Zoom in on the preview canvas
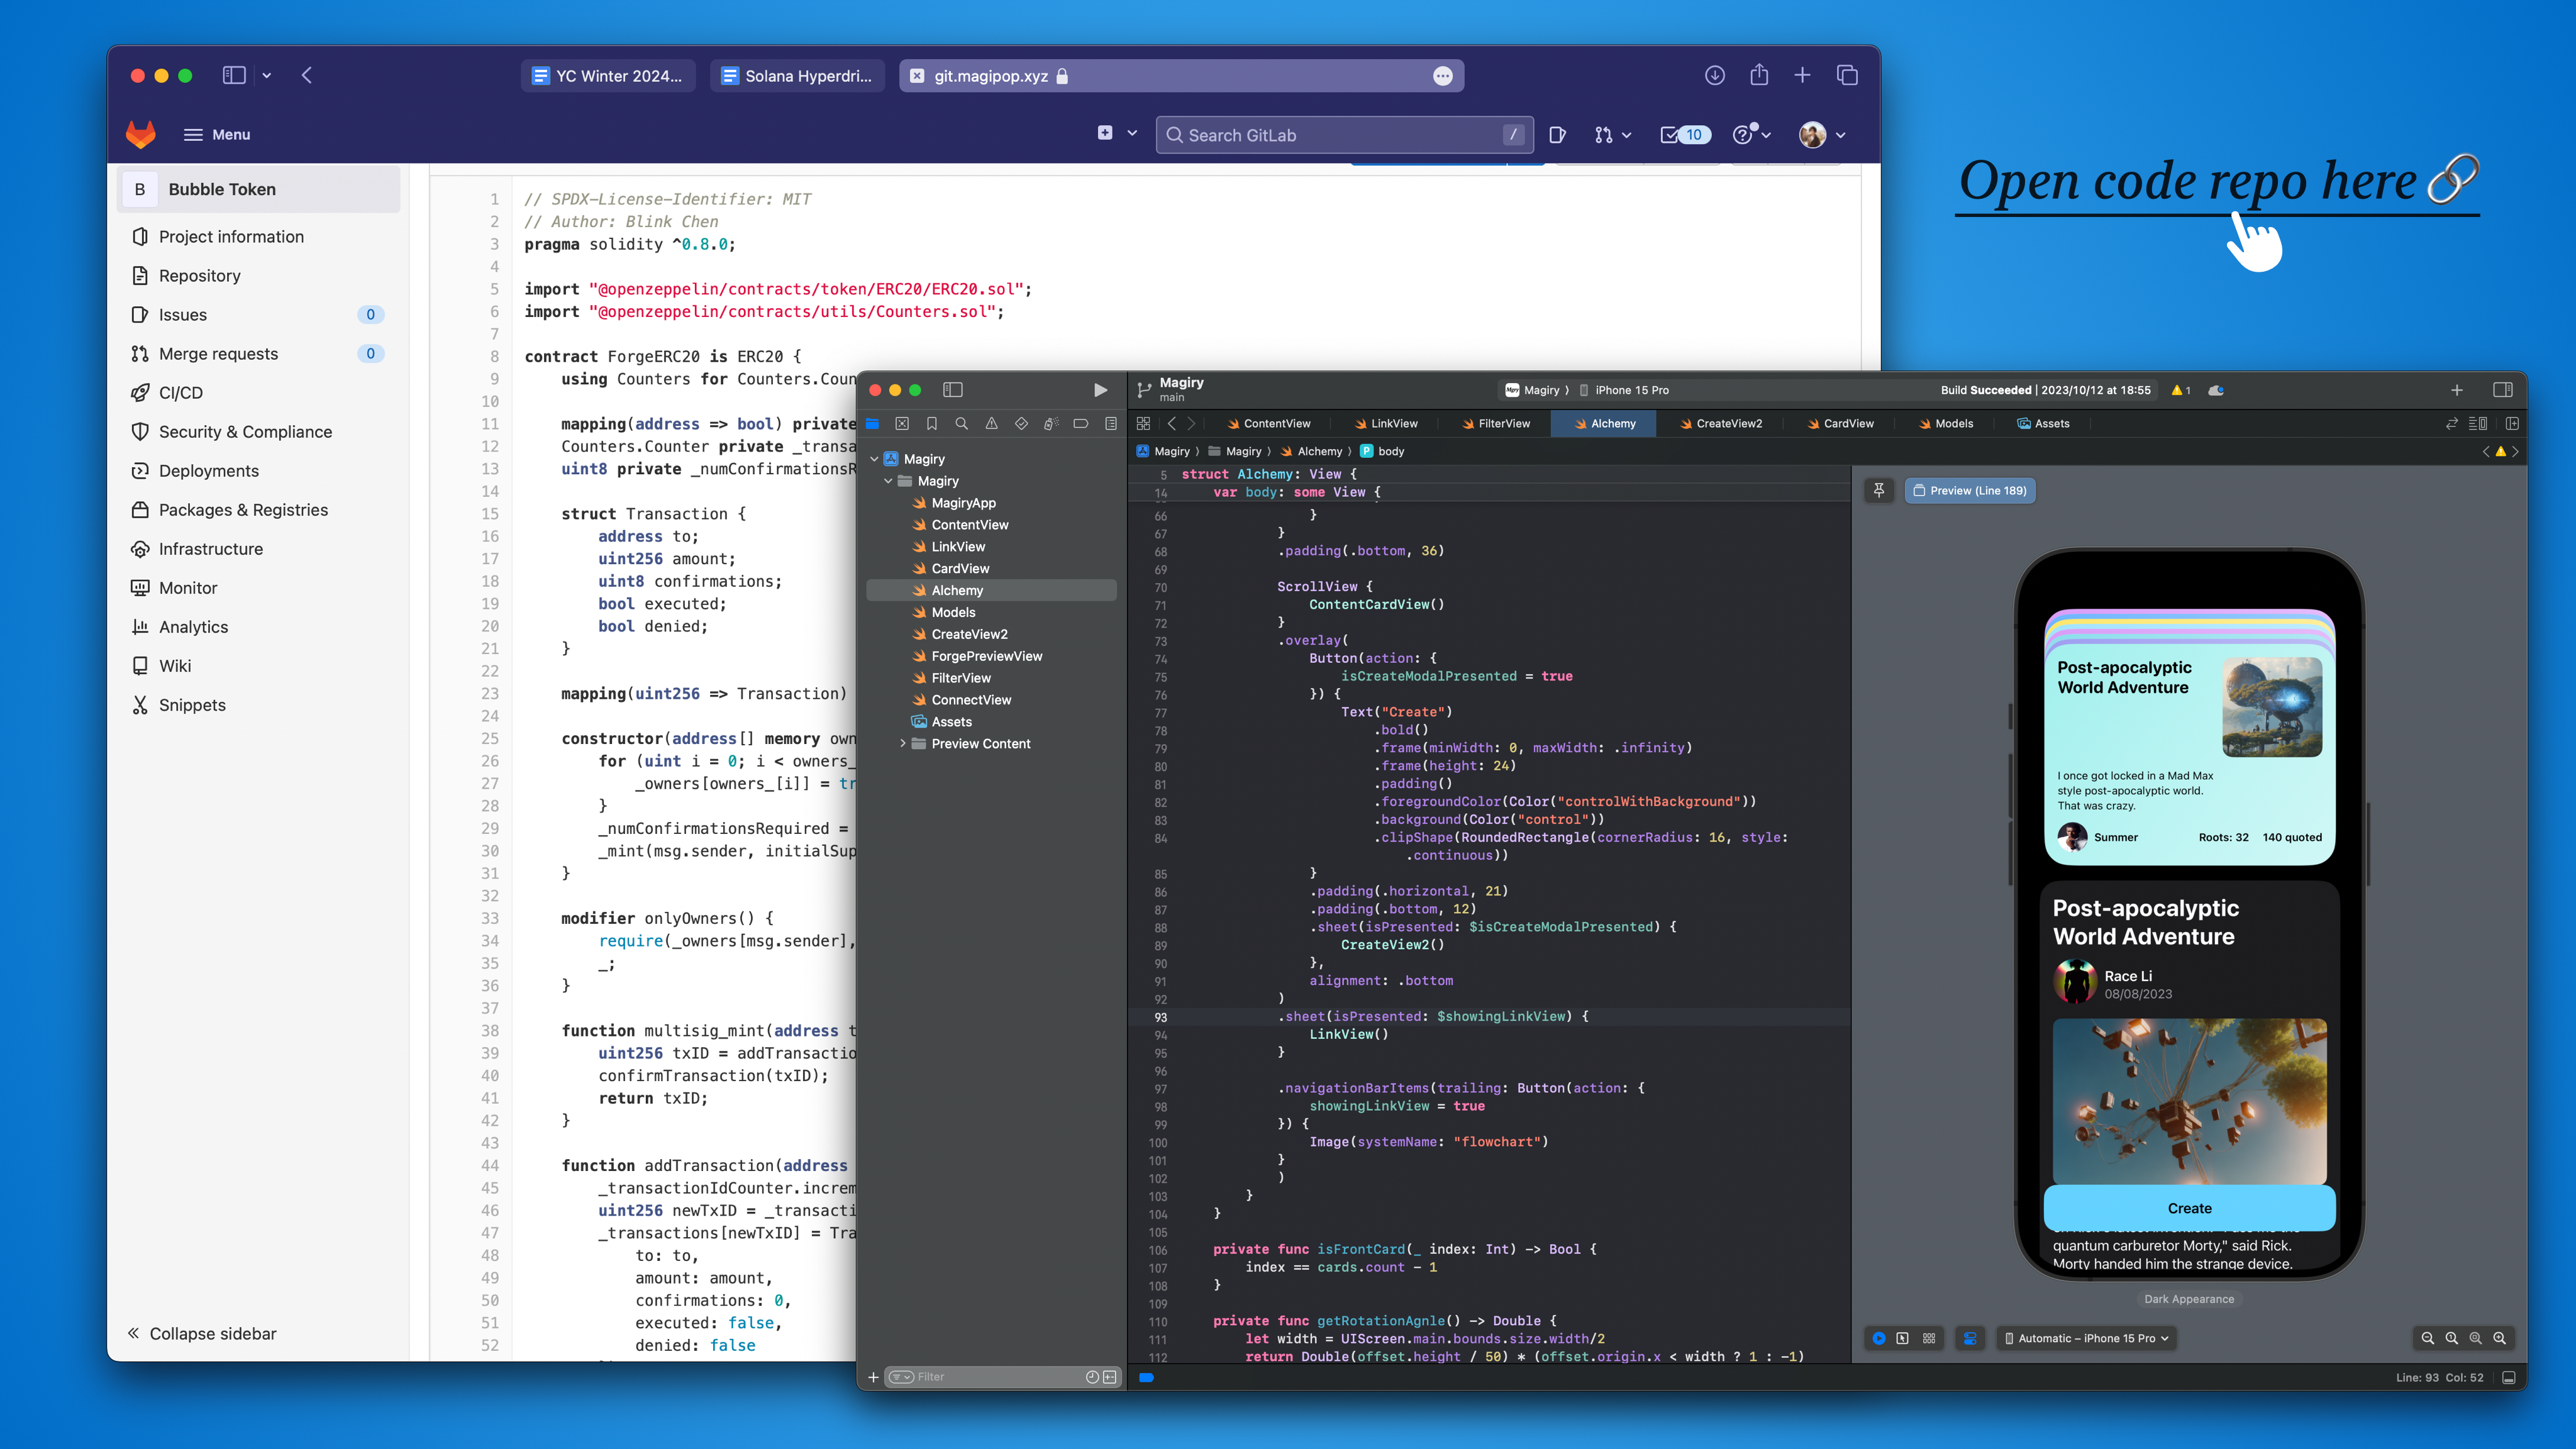2576x1449 pixels. tap(2499, 1338)
